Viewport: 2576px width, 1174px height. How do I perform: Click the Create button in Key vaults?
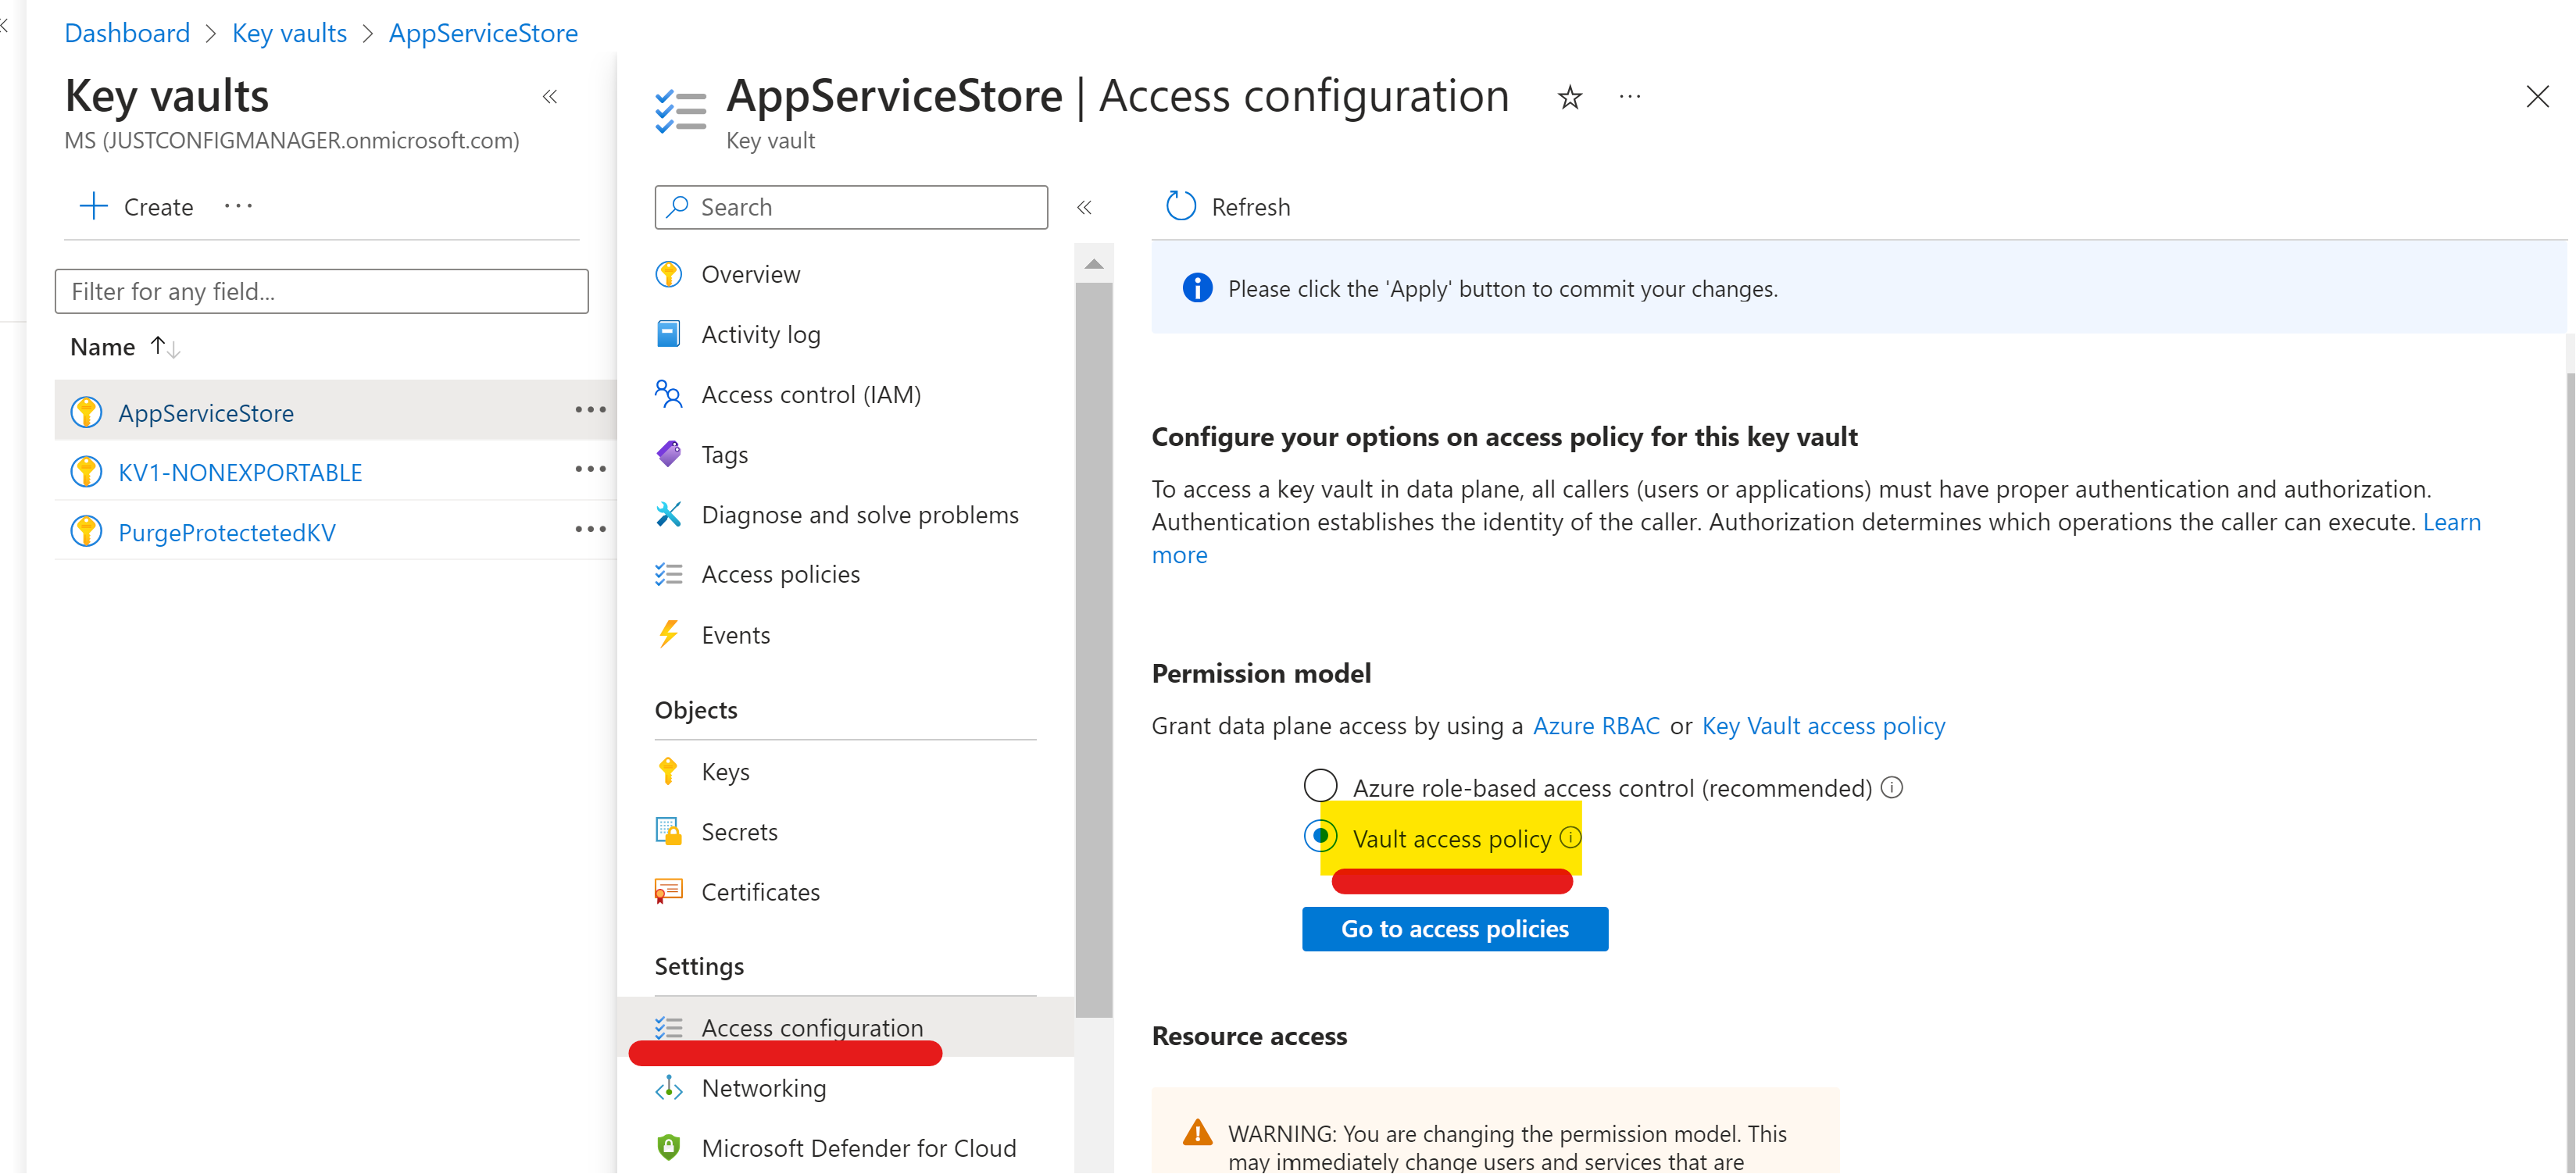(x=136, y=207)
